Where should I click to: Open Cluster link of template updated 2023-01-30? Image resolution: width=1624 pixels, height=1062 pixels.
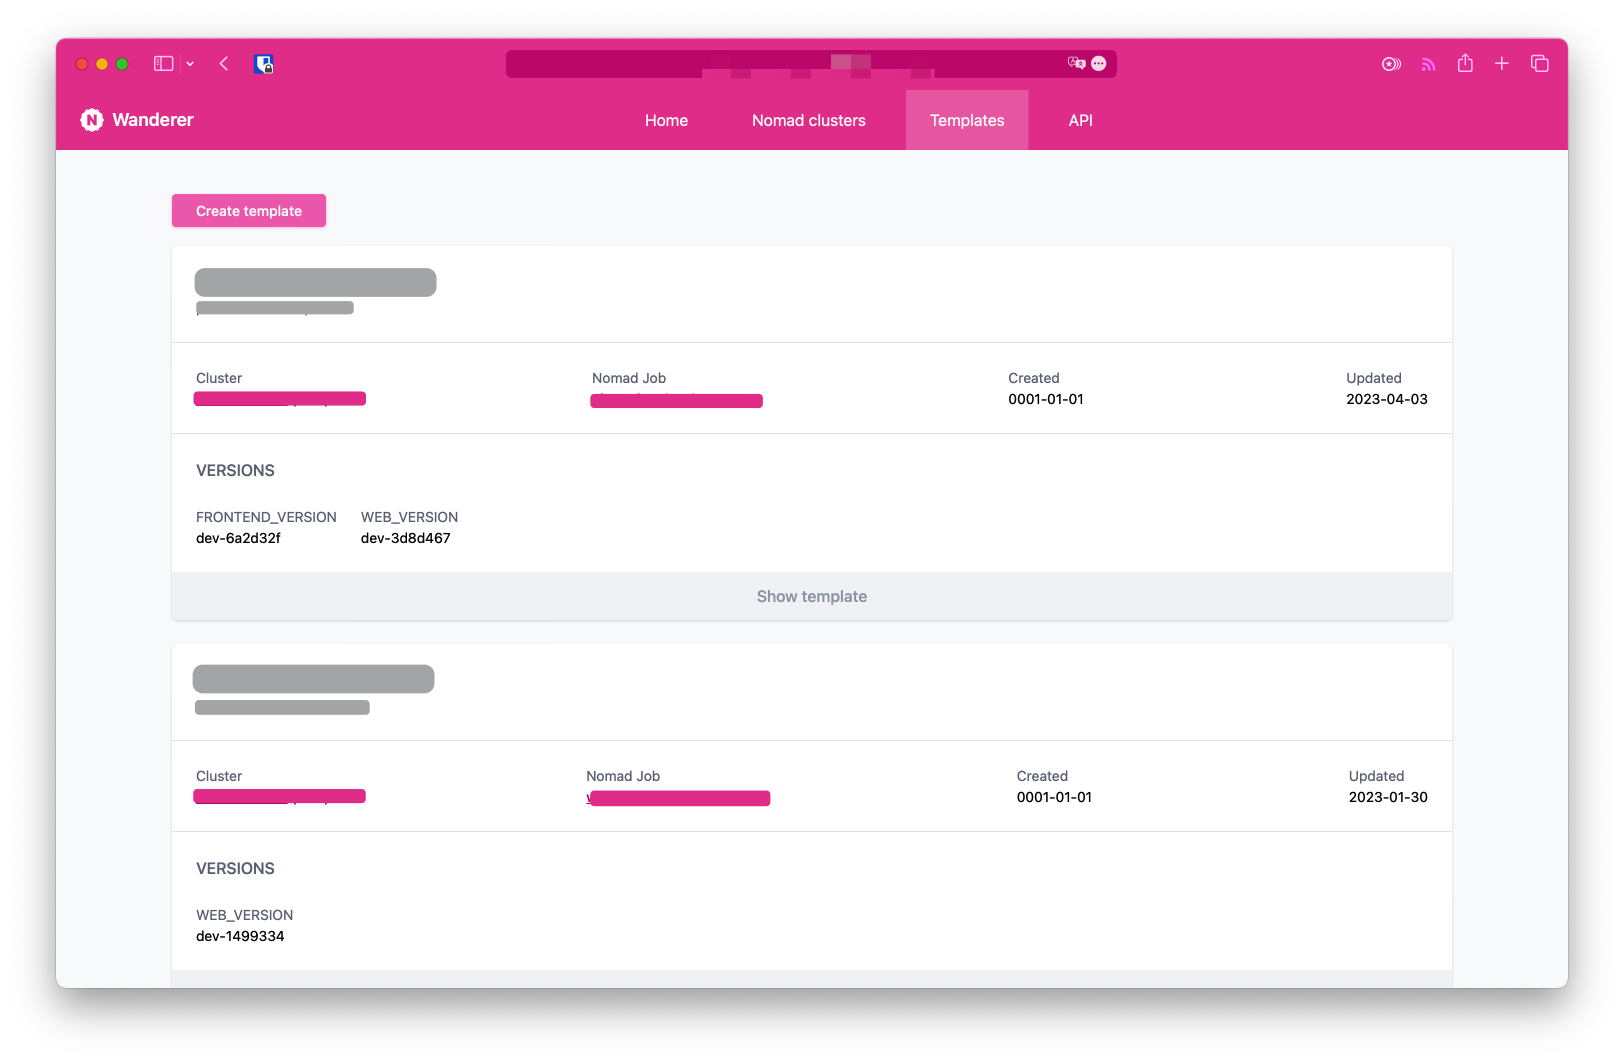tap(280, 797)
